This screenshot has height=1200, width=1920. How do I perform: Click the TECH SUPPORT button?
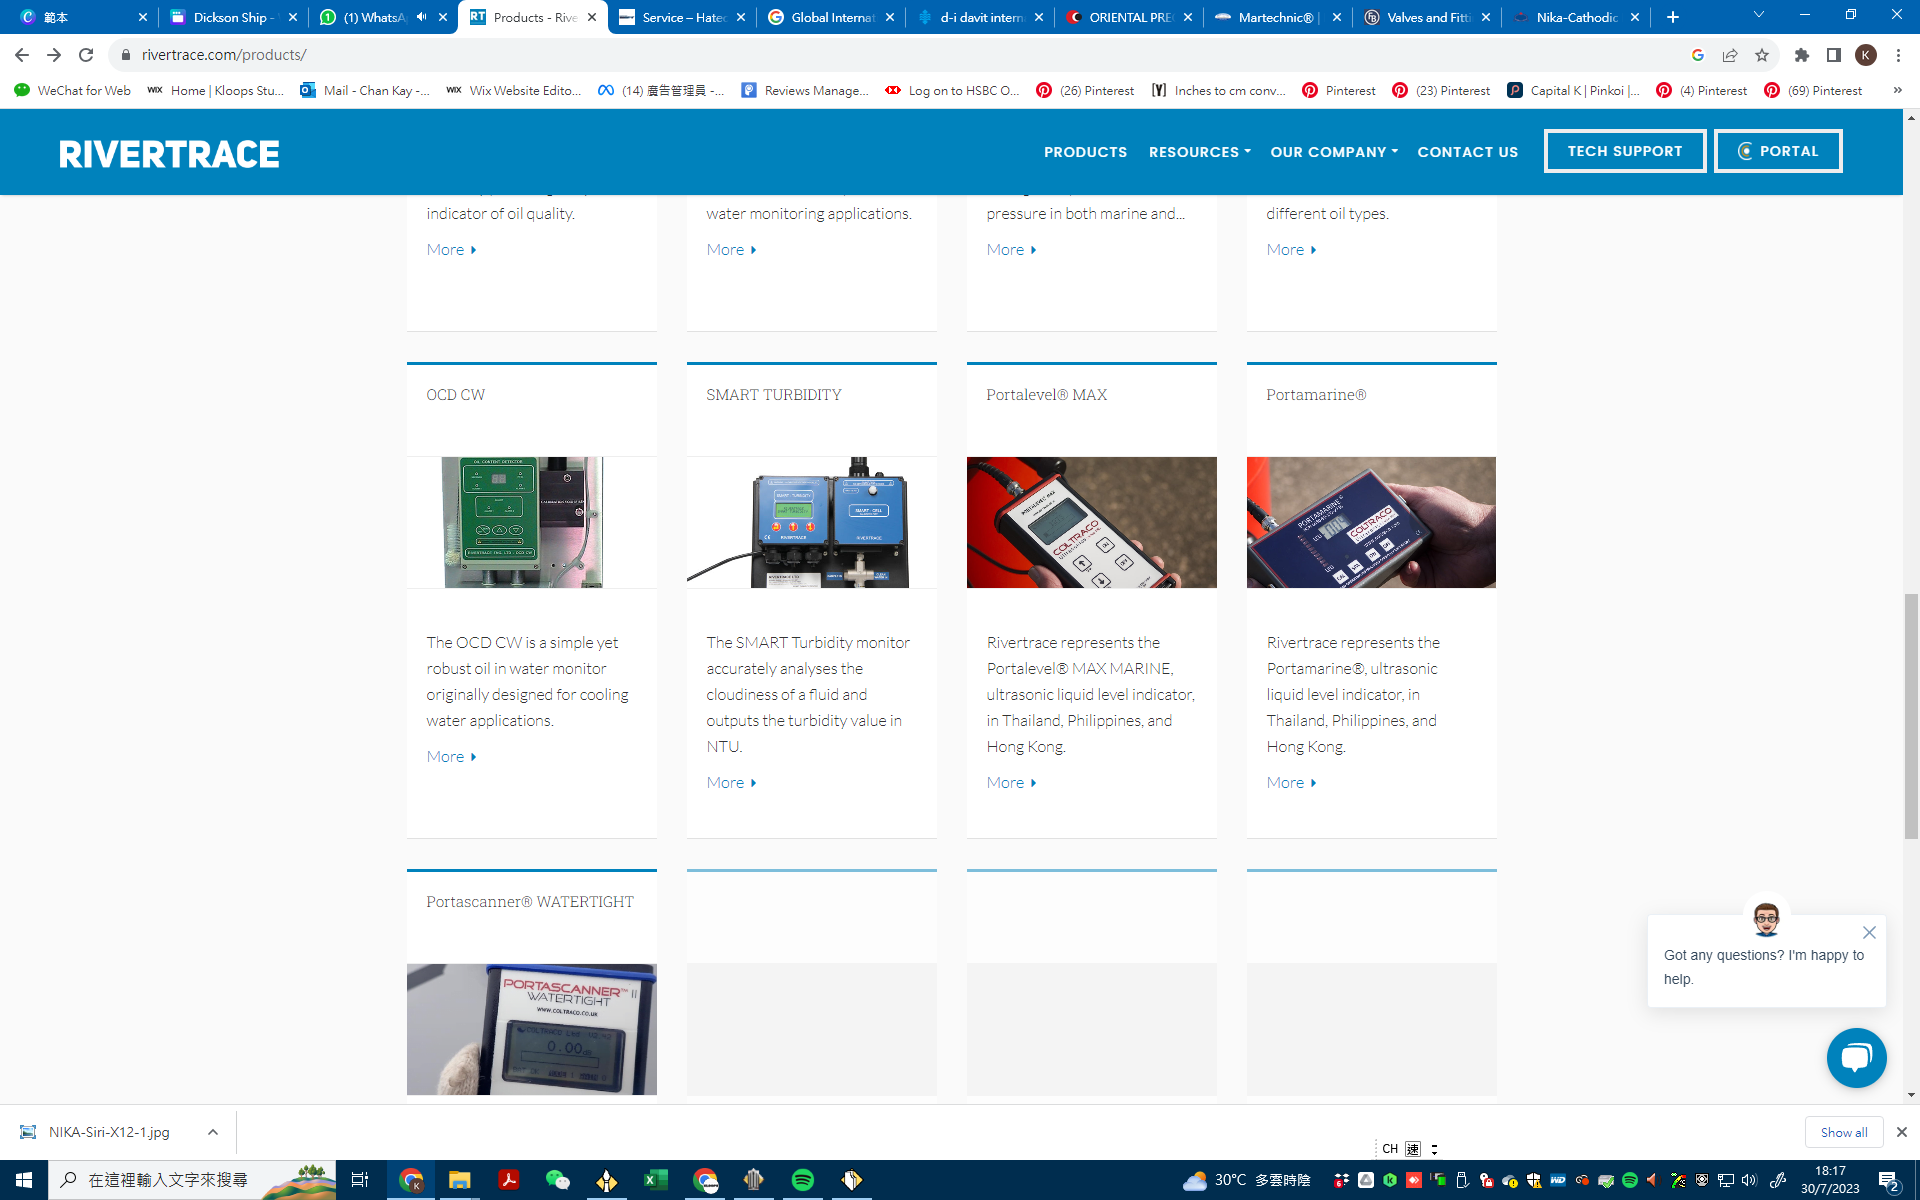(x=1624, y=151)
